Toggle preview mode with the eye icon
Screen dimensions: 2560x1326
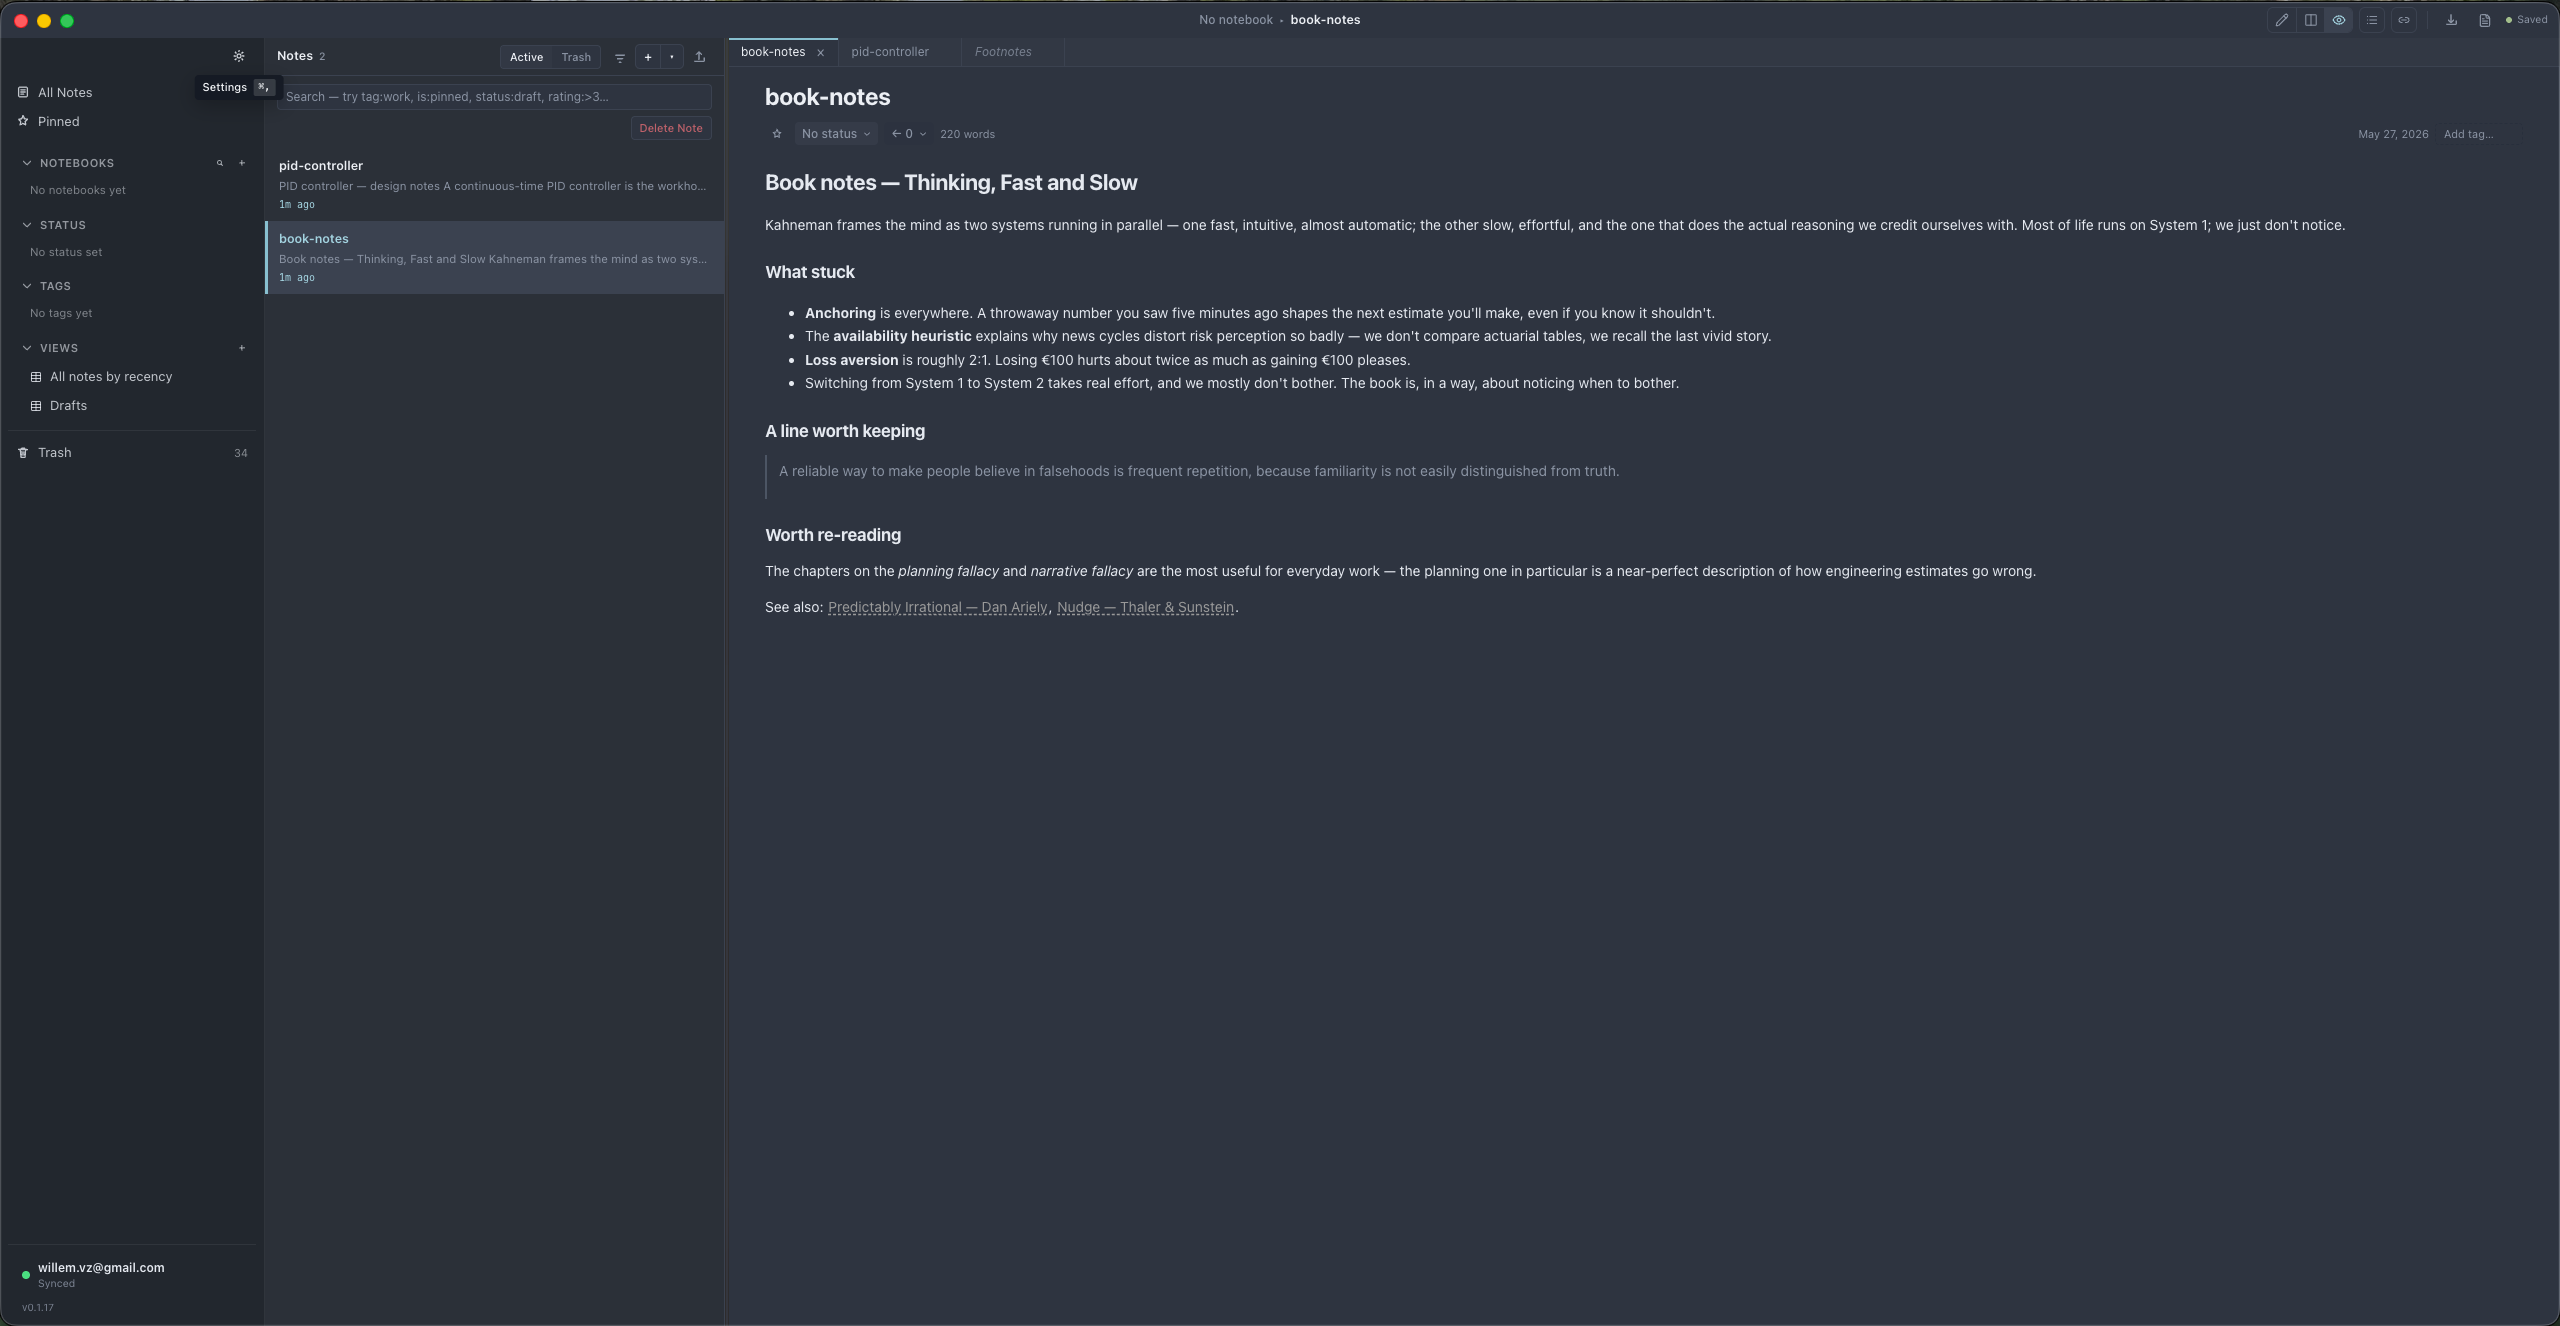pos(2339,20)
